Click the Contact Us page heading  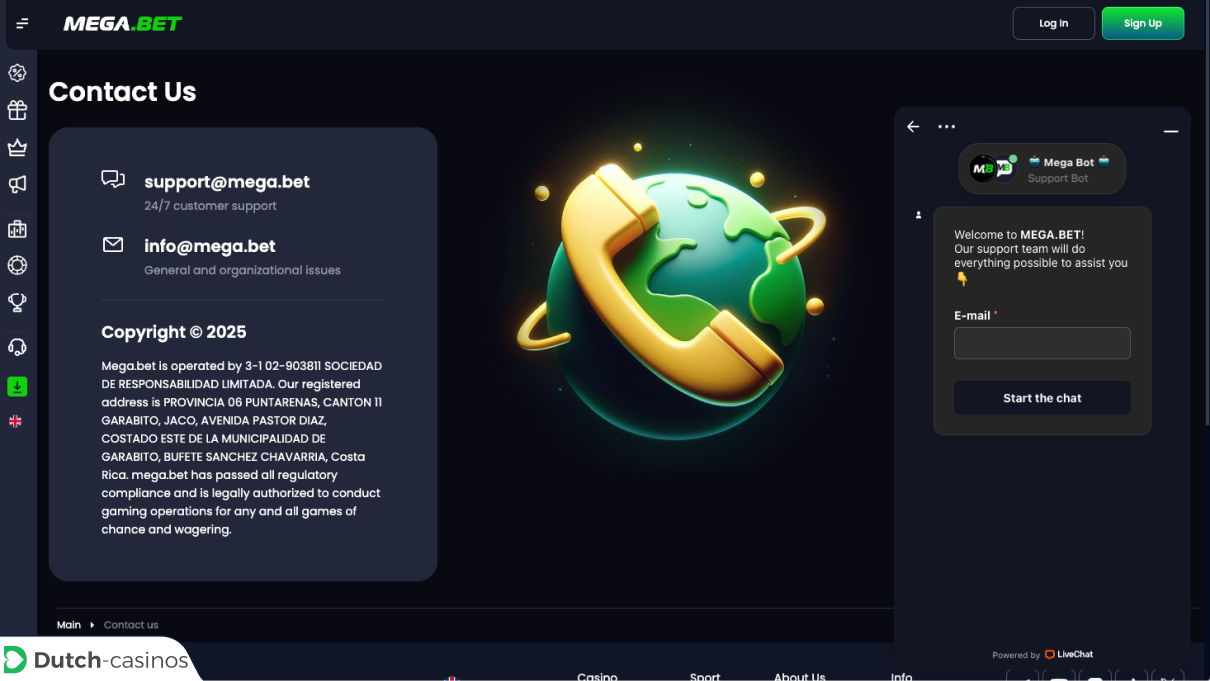click(122, 91)
